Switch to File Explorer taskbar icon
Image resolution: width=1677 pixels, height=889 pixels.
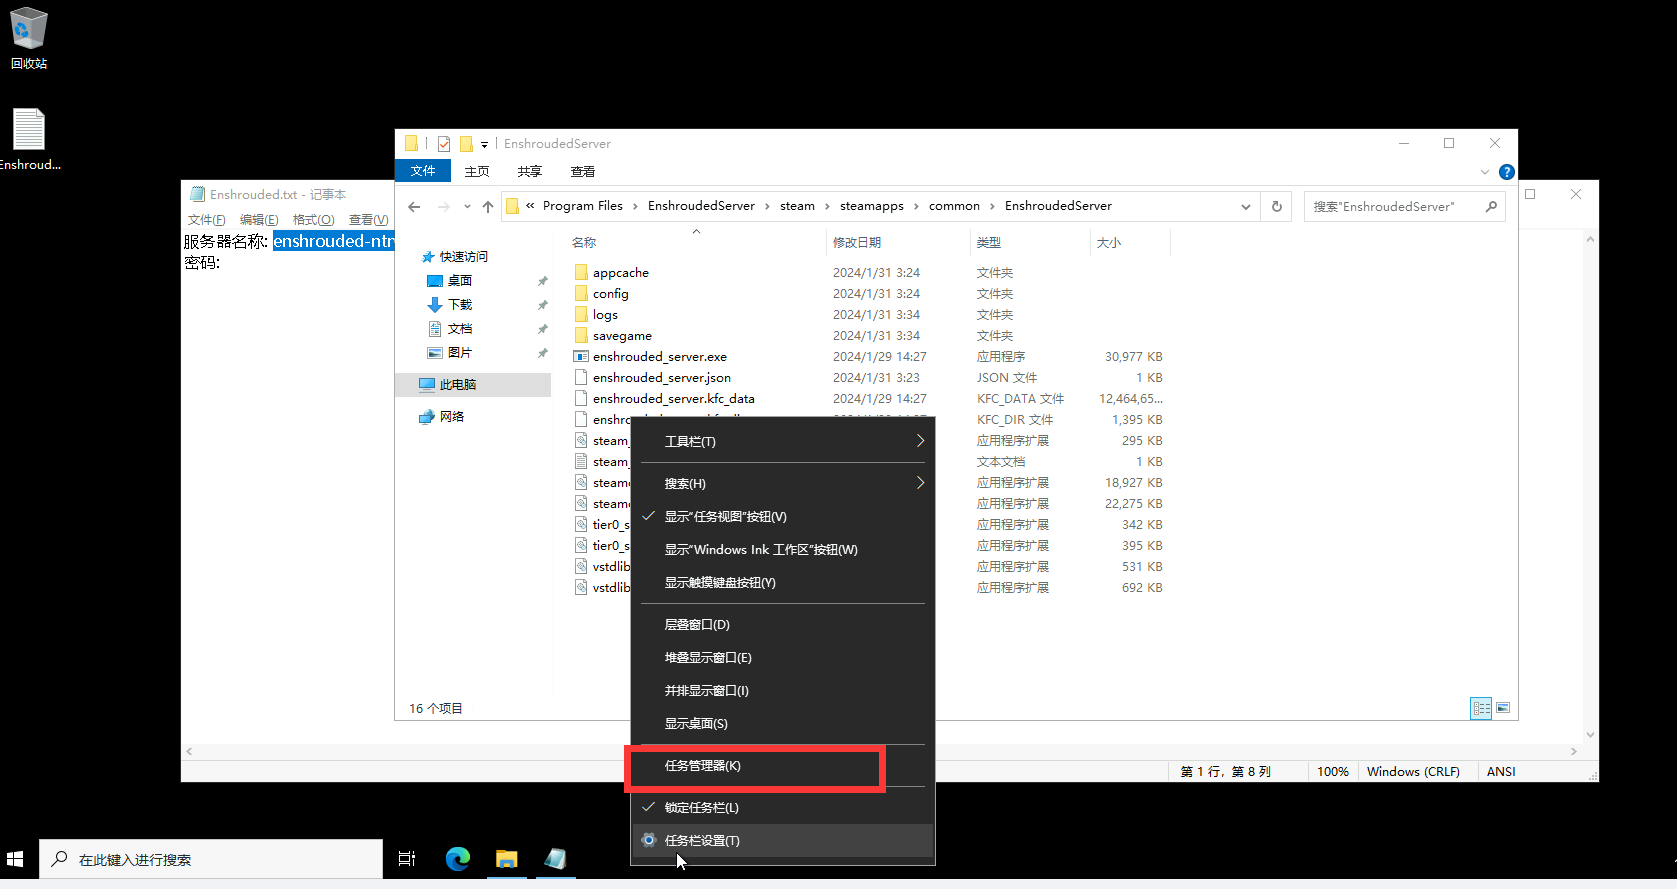click(x=507, y=859)
